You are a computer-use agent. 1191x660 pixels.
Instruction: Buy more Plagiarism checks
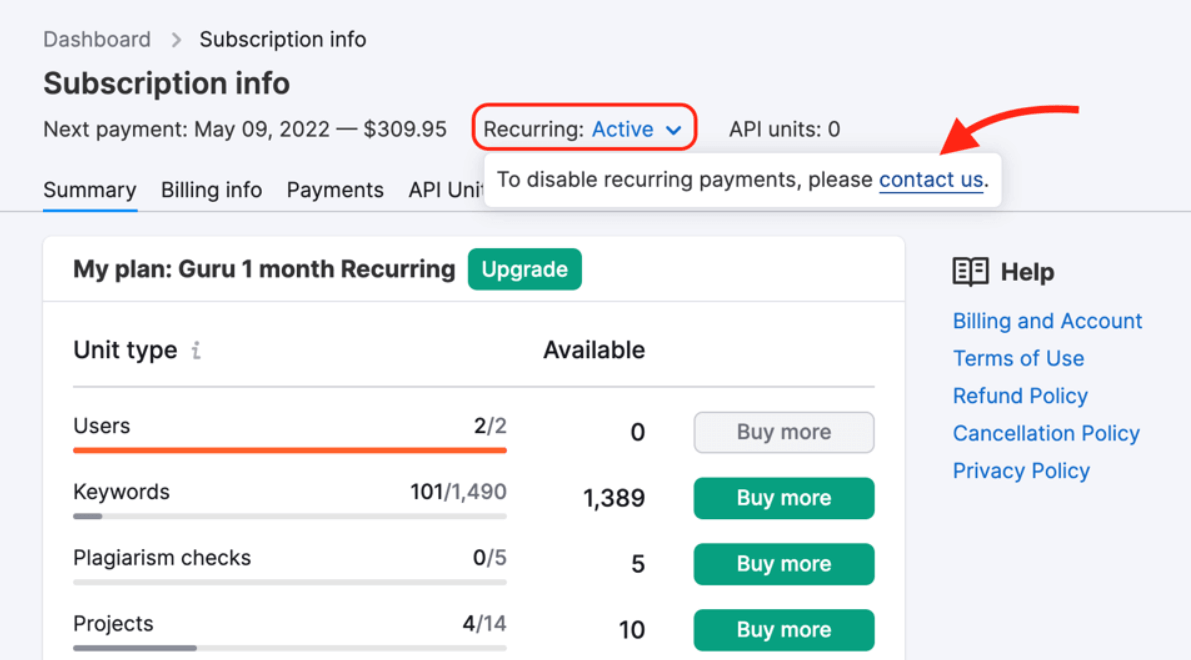point(783,564)
